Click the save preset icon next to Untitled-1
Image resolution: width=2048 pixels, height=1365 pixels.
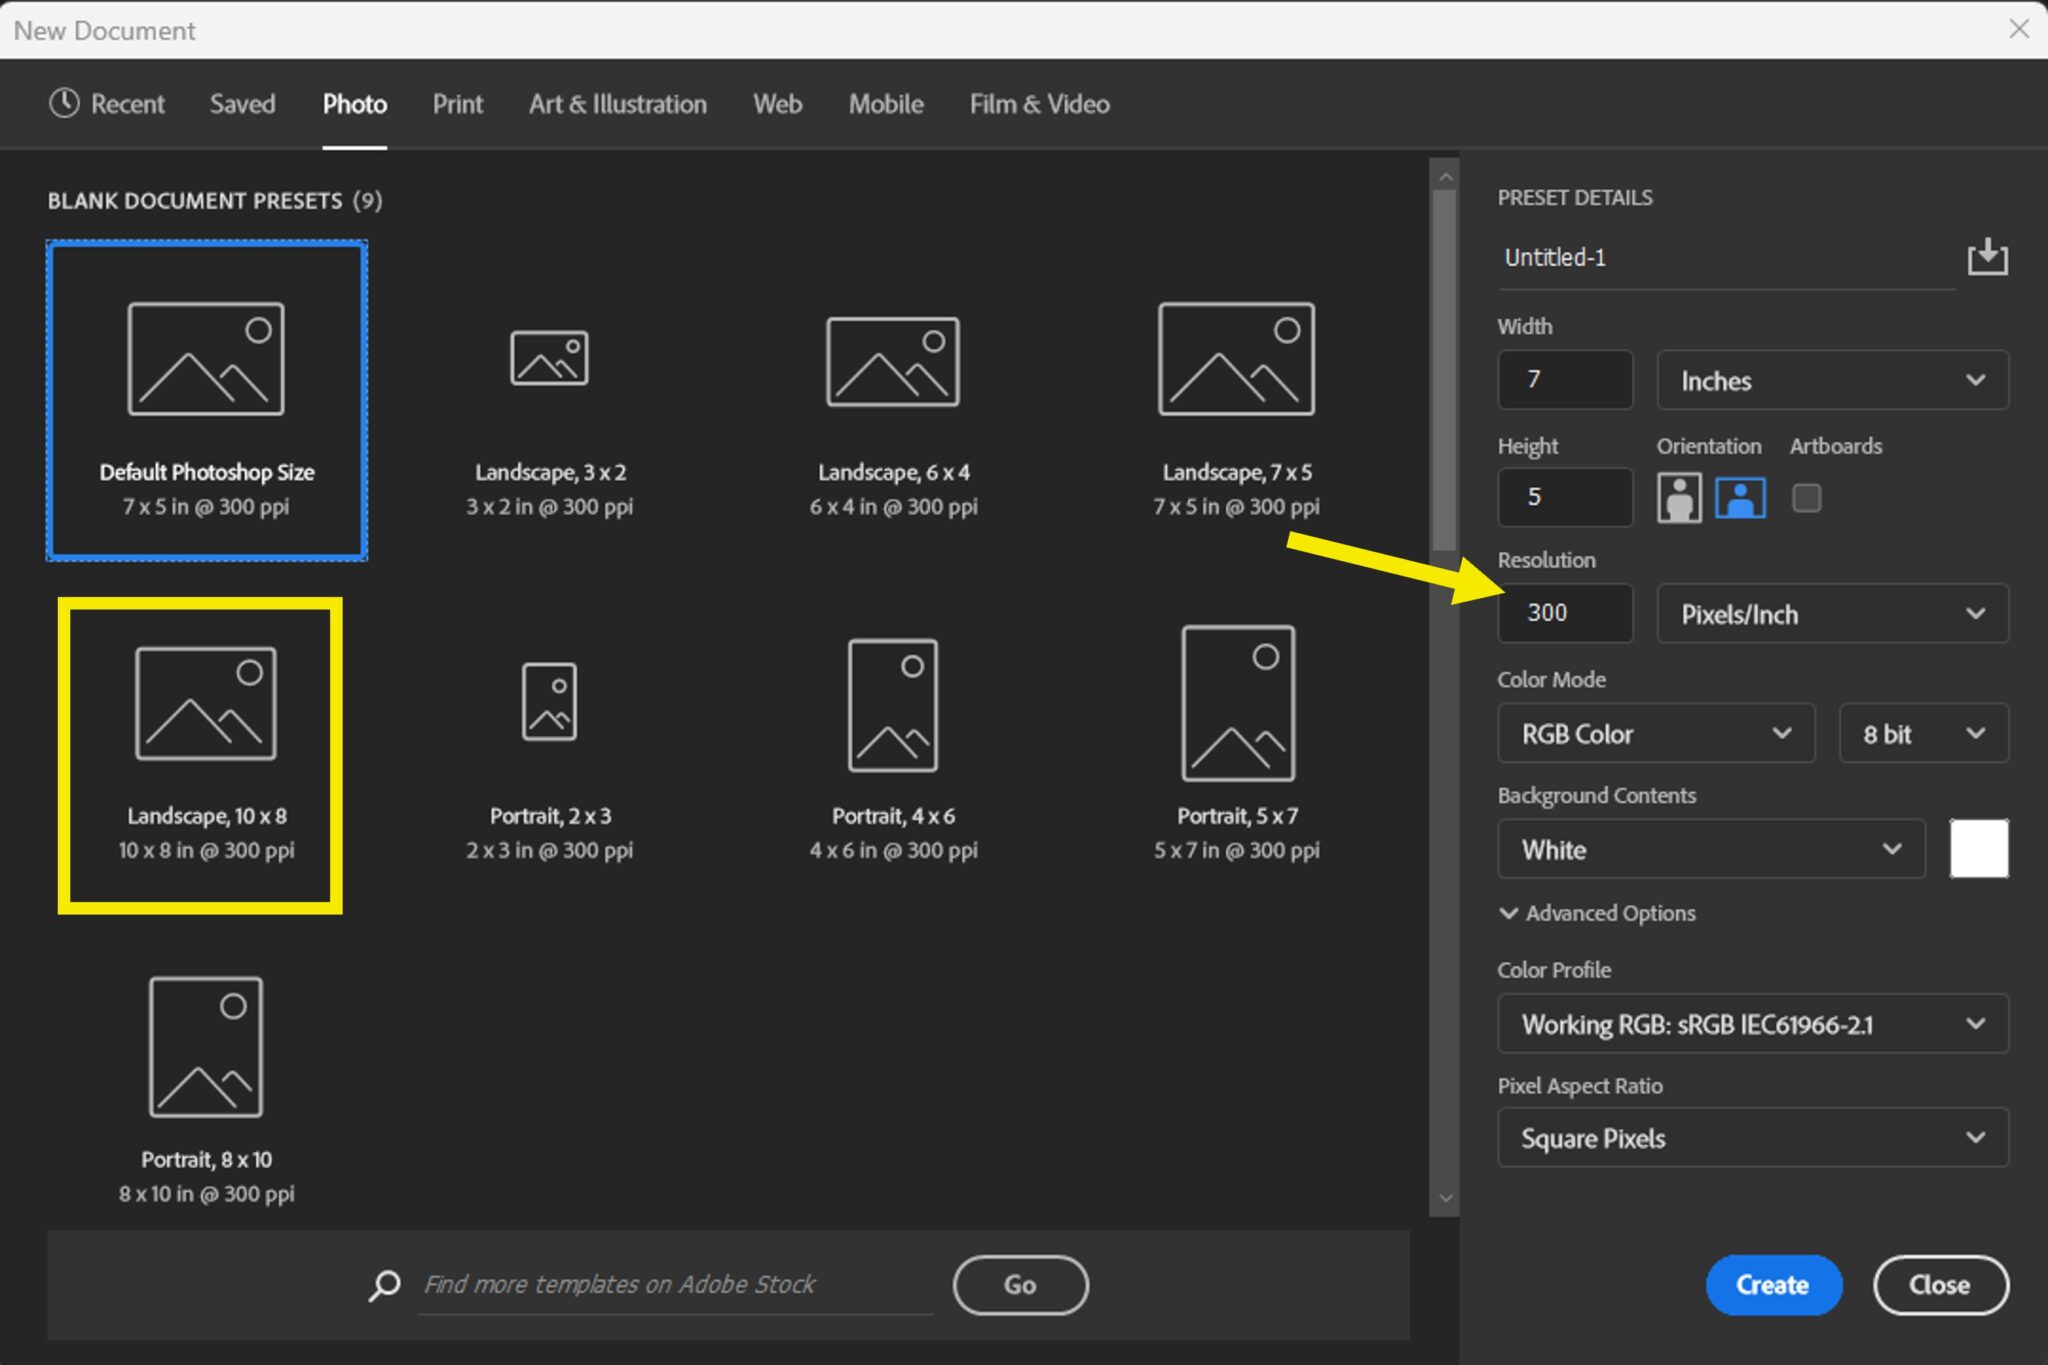pyautogui.click(x=1988, y=257)
